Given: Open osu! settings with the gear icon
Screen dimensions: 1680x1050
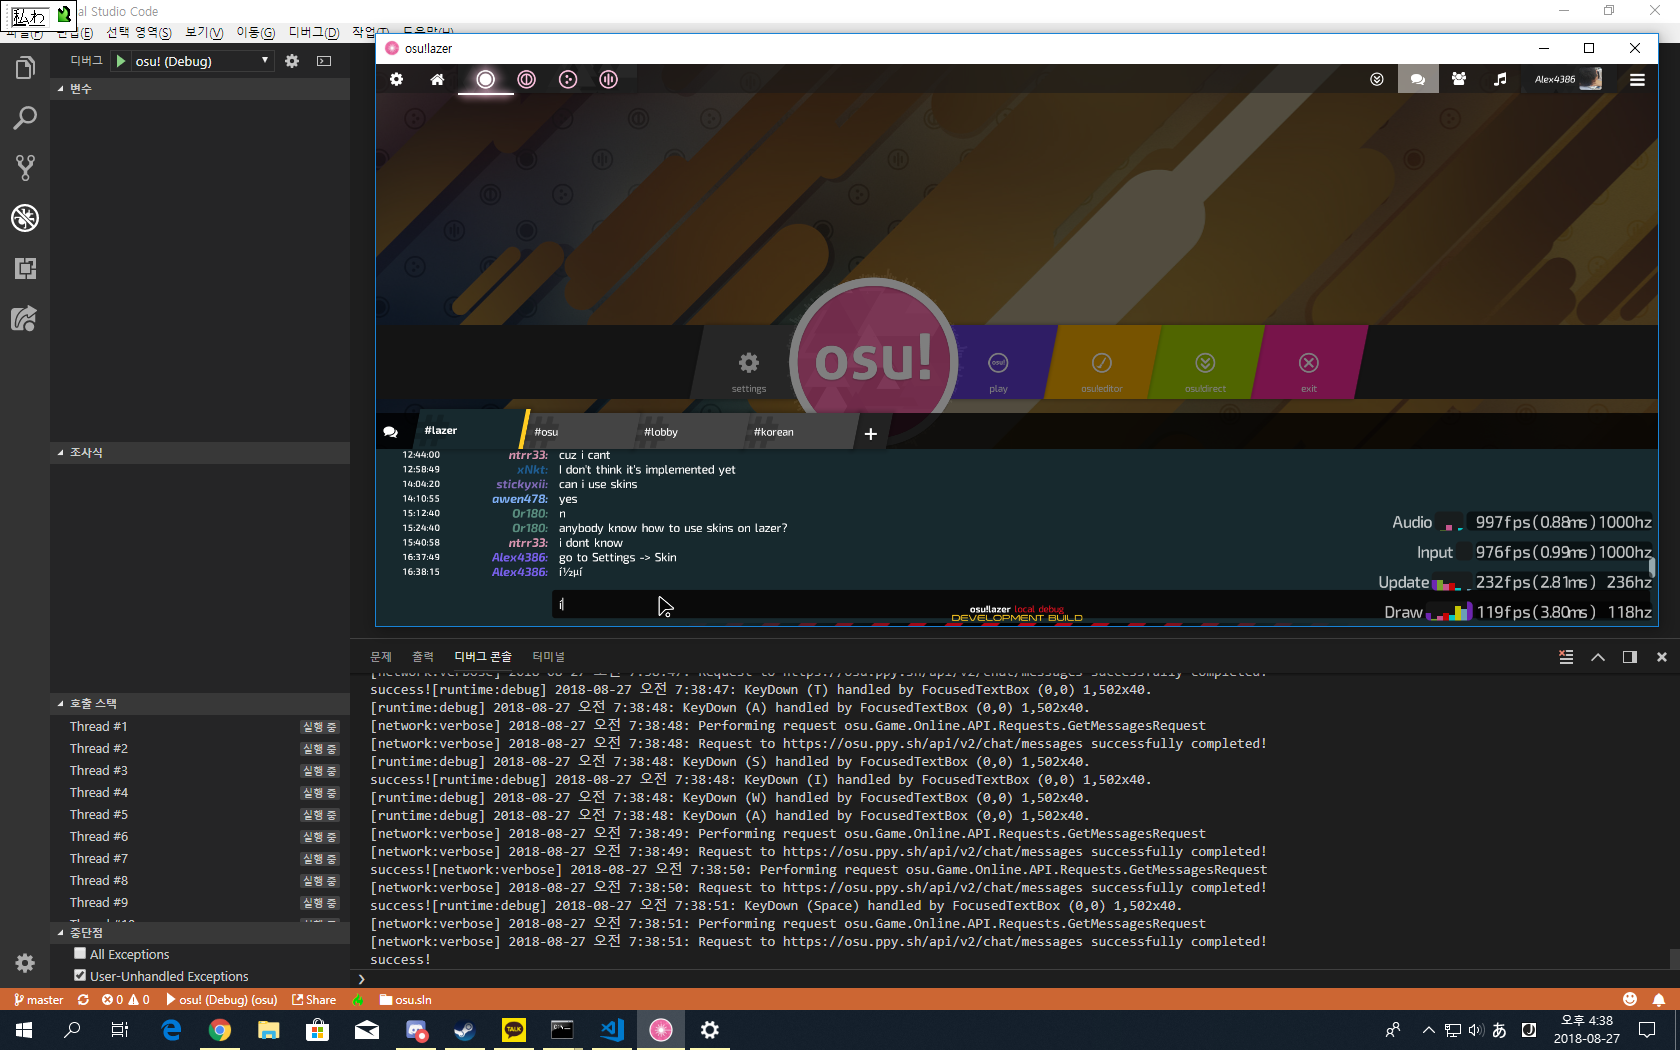Looking at the screenshot, I should (397, 79).
